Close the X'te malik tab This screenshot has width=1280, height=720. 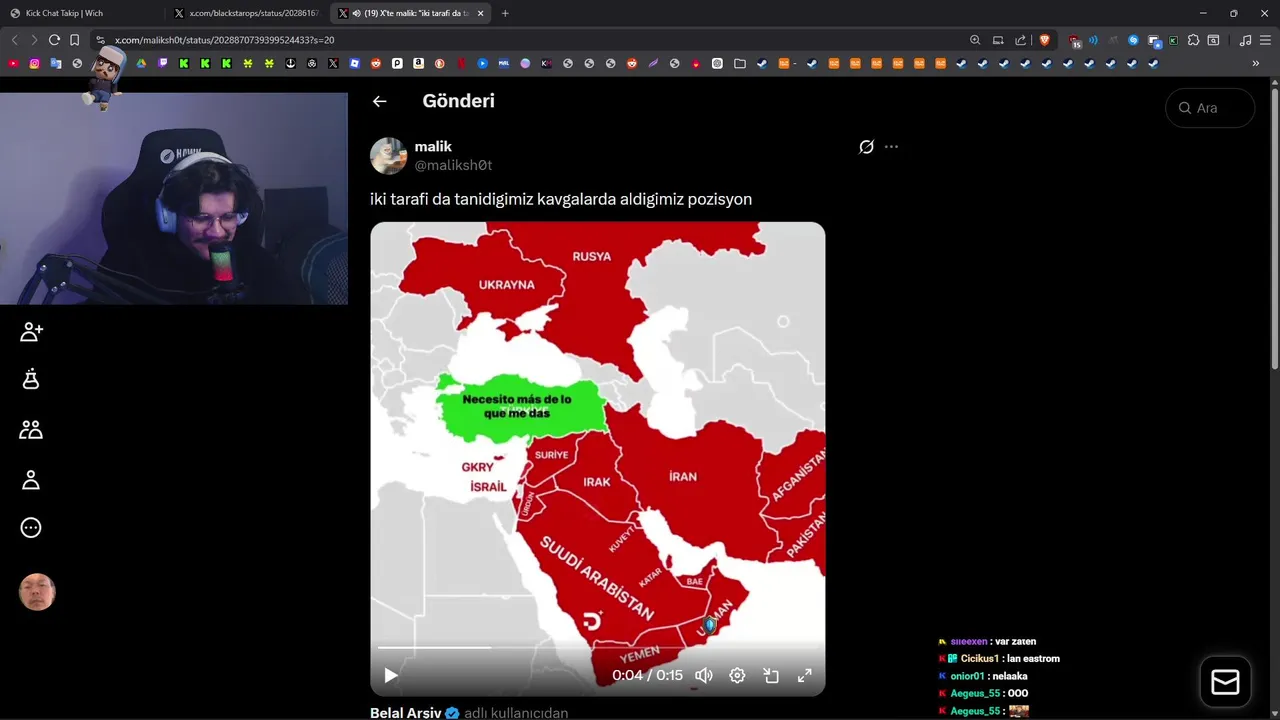481,13
